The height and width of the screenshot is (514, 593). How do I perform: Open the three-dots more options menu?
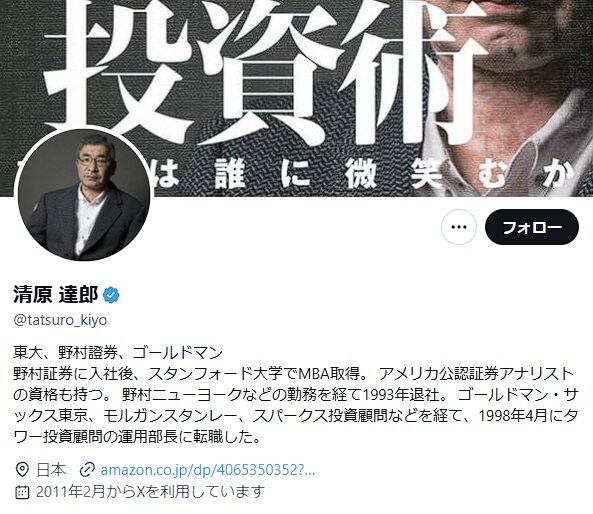pyautogui.click(x=459, y=227)
